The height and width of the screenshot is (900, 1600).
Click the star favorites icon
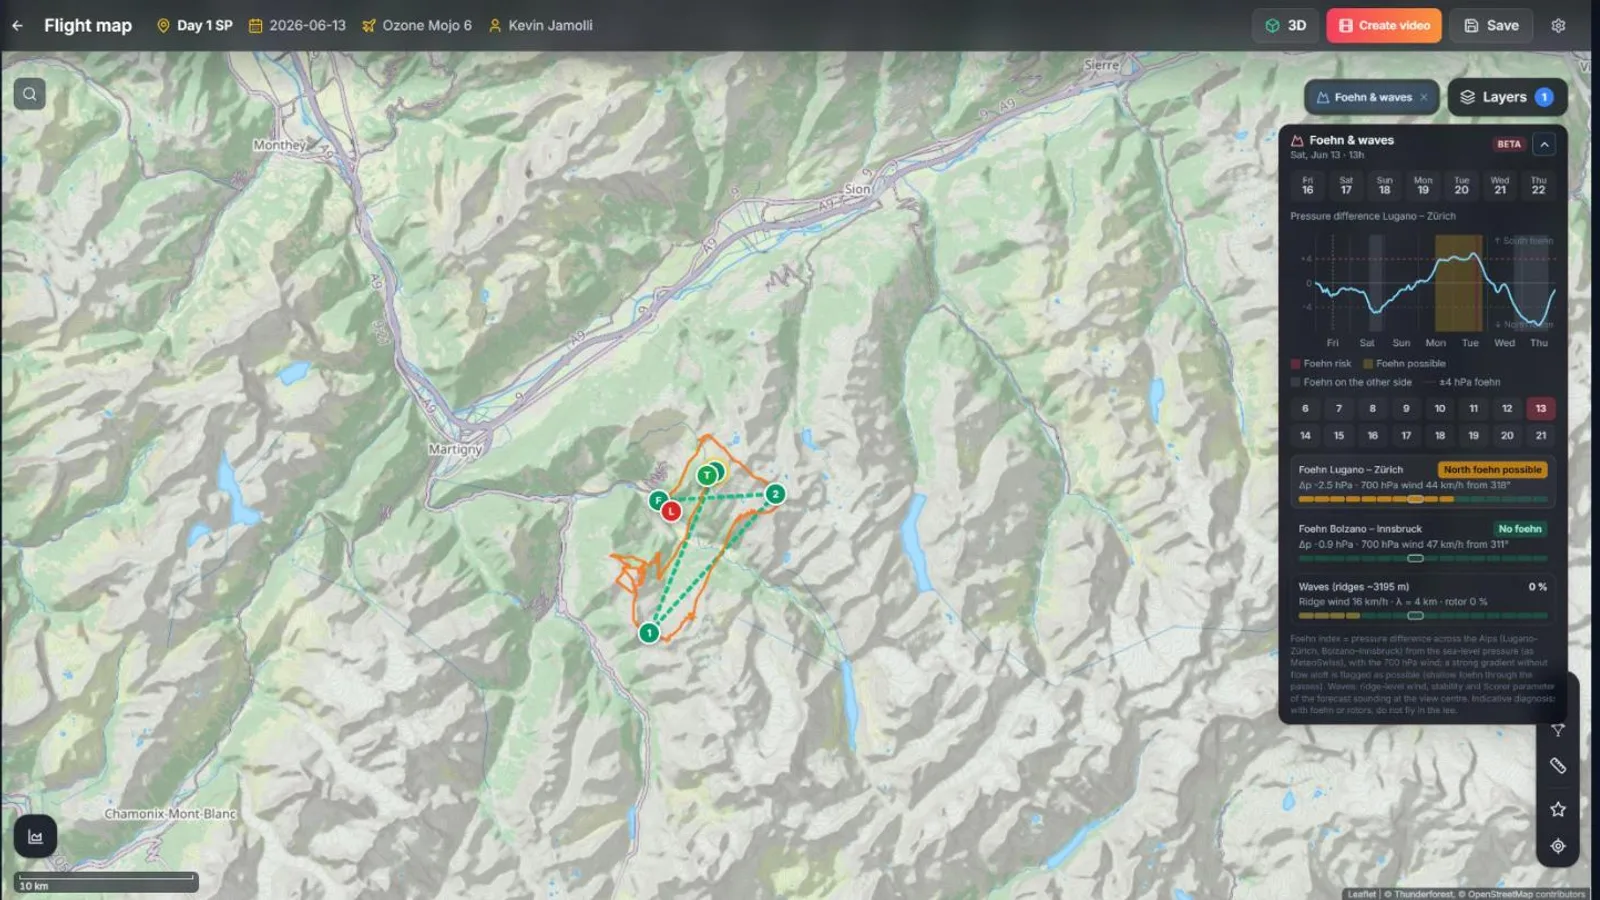(x=1558, y=809)
